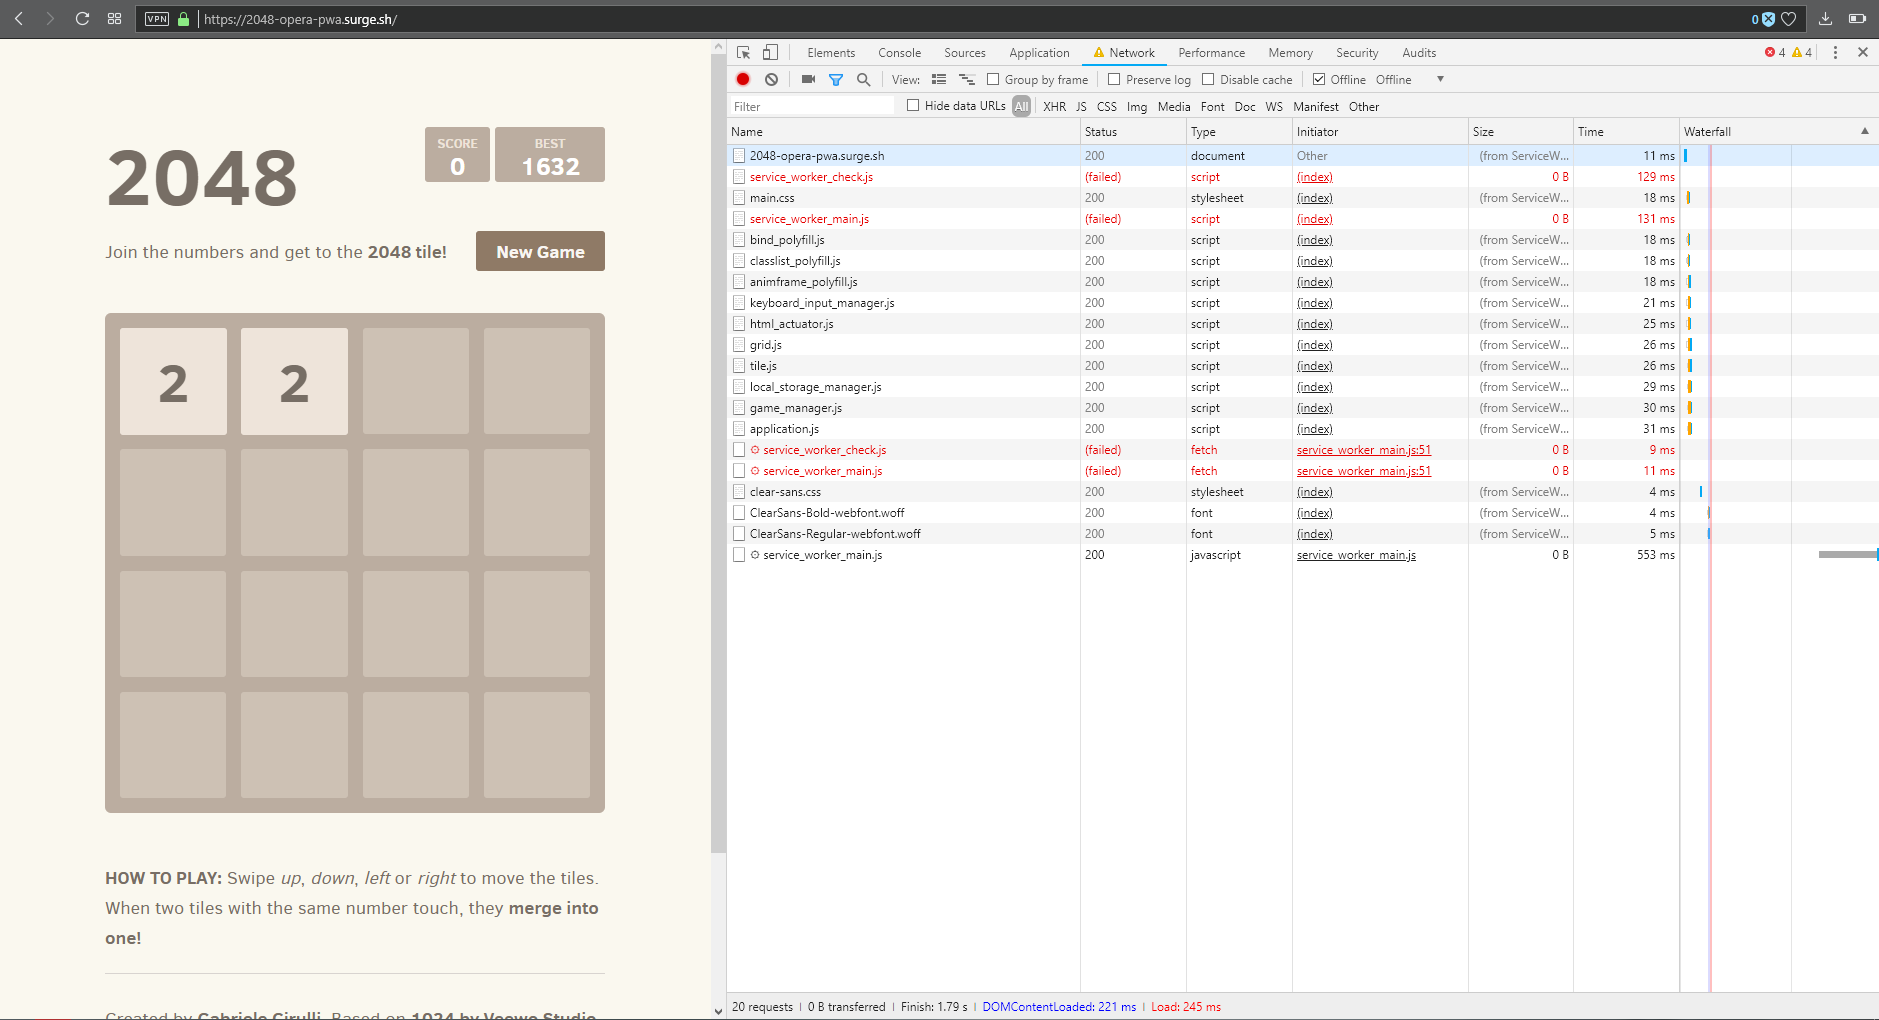Toggle the device toolbar icon
This screenshot has height=1020, width=1879.
(770, 53)
